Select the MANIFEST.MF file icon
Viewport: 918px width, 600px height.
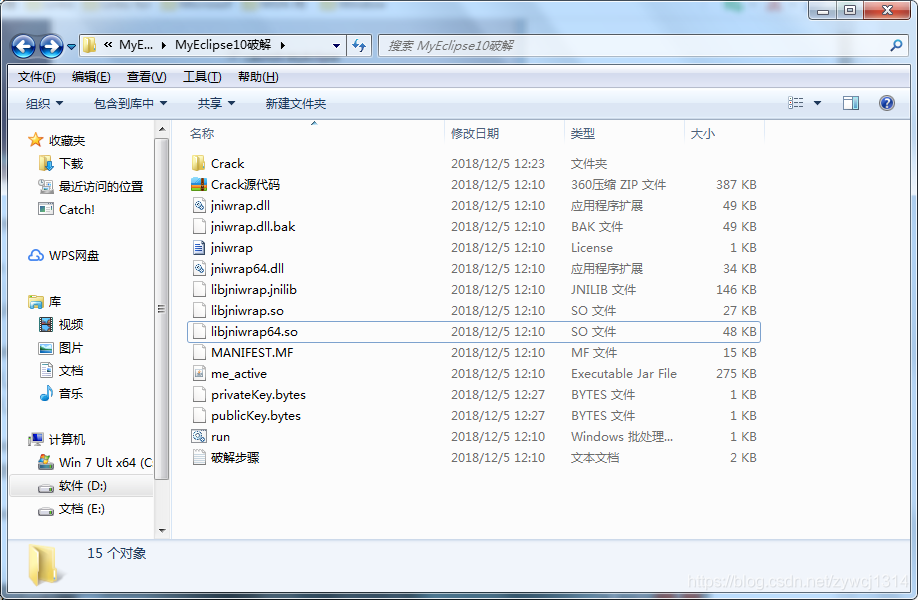pos(199,352)
